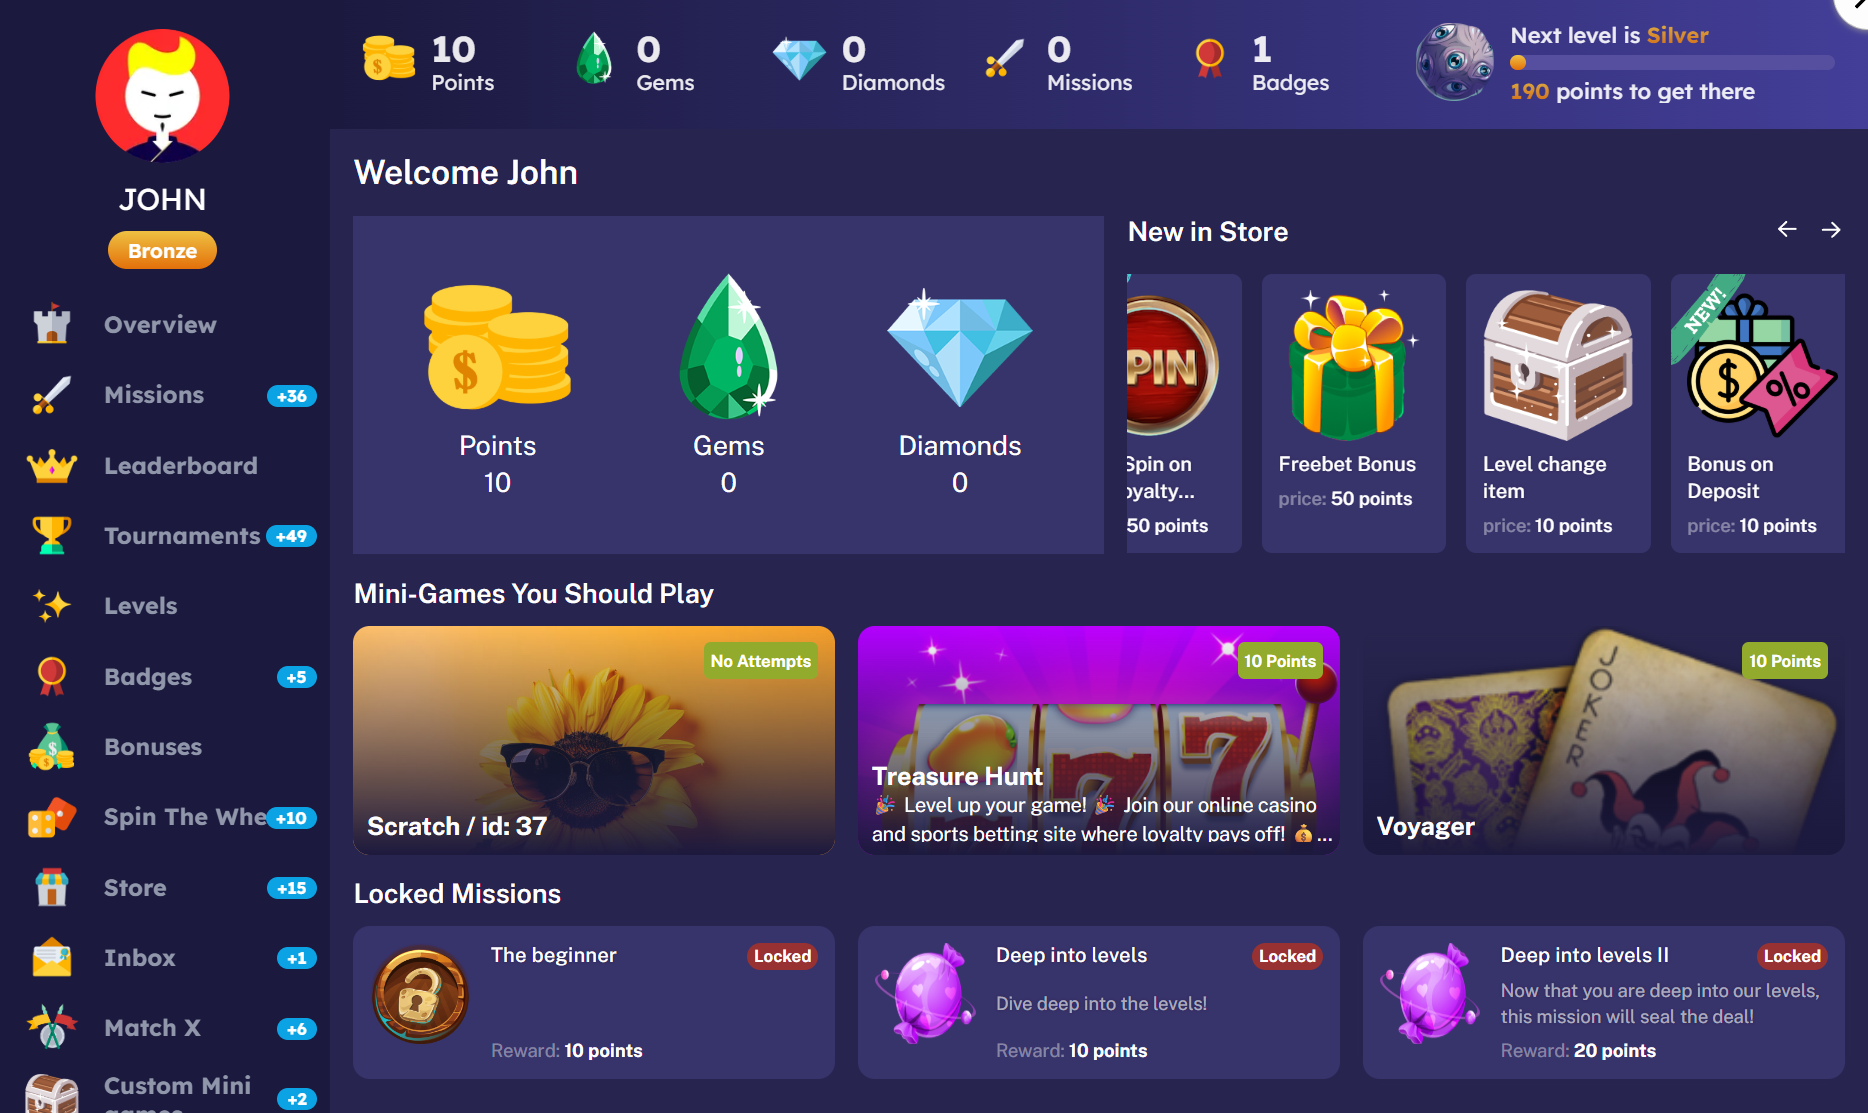
Task: Open the Store shop icon
Action: (52, 888)
